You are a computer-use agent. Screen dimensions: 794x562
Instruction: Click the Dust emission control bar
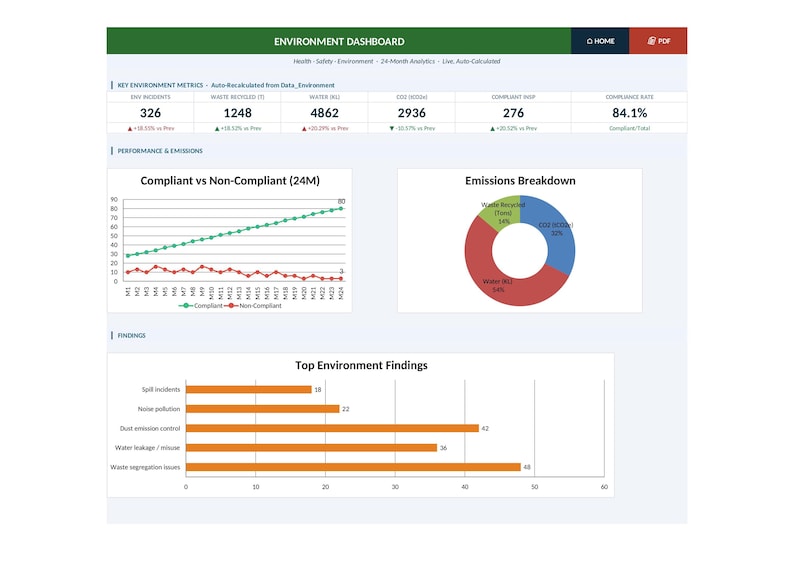tap(332, 428)
